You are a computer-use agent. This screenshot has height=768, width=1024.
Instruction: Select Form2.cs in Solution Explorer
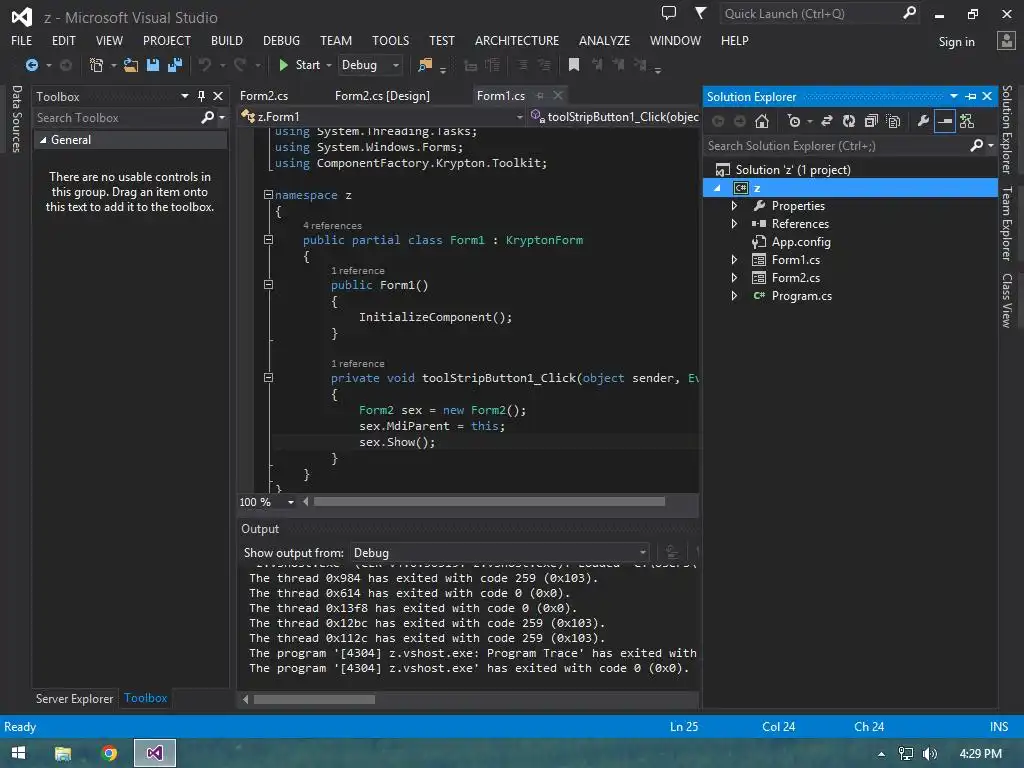[795, 278]
